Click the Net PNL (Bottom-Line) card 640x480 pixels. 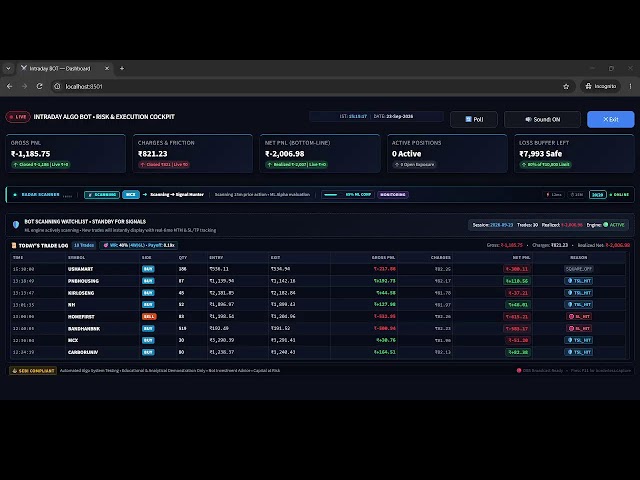(320, 153)
